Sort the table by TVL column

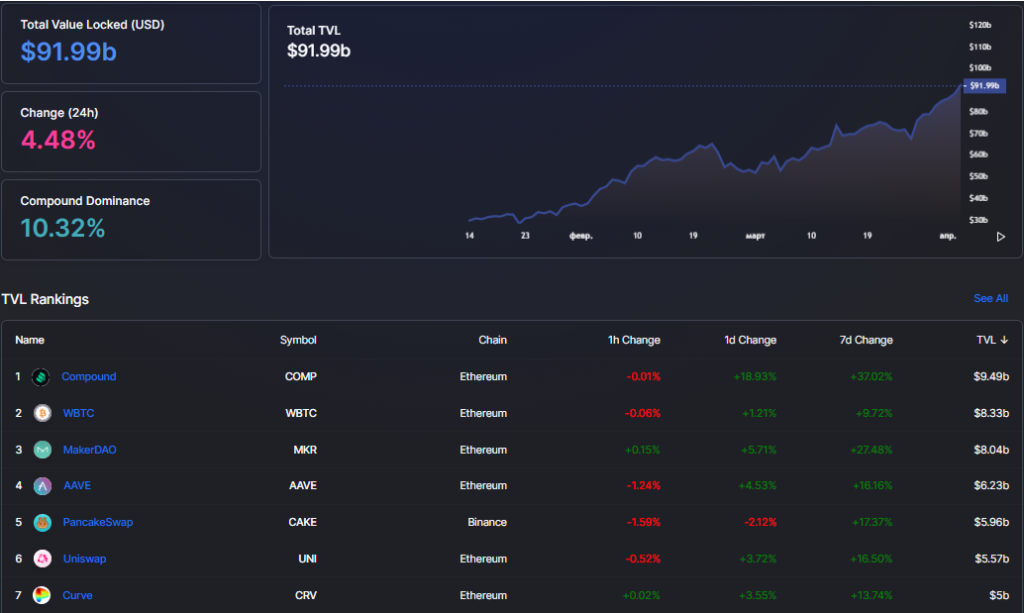pos(992,340)
